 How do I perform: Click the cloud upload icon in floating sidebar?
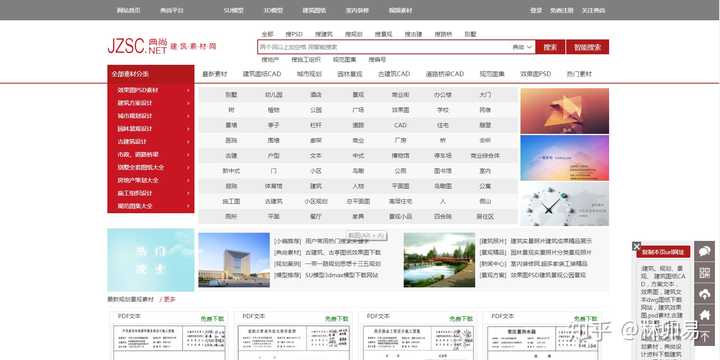[x=705, y=294]
